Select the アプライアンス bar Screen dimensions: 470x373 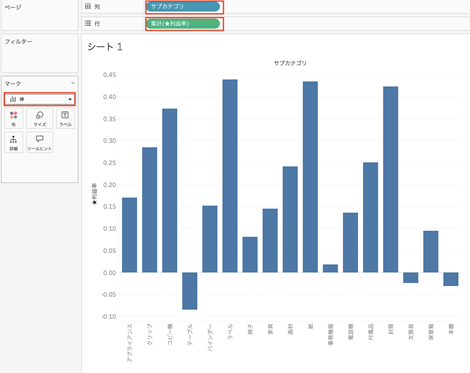pyautogui.click(x=129, y=235)
